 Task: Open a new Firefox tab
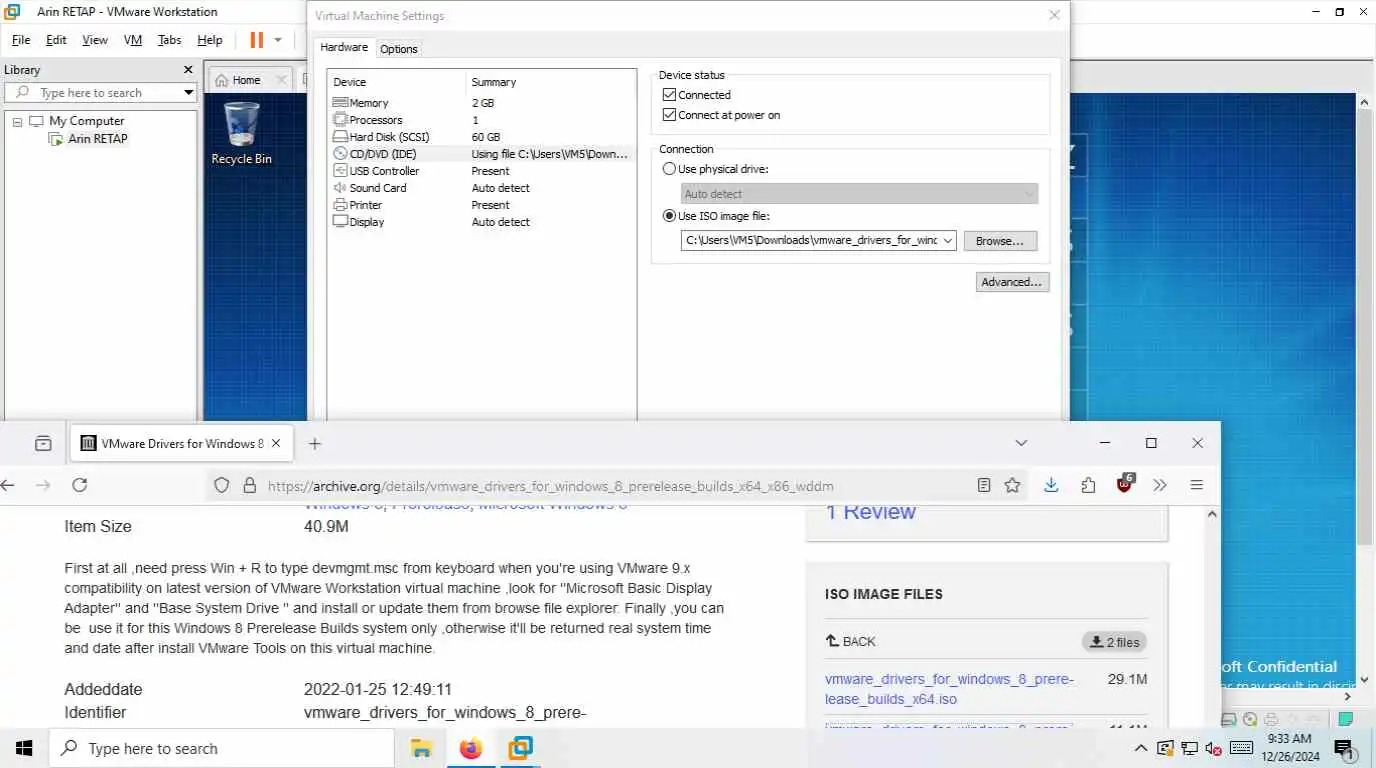[314, 443]
